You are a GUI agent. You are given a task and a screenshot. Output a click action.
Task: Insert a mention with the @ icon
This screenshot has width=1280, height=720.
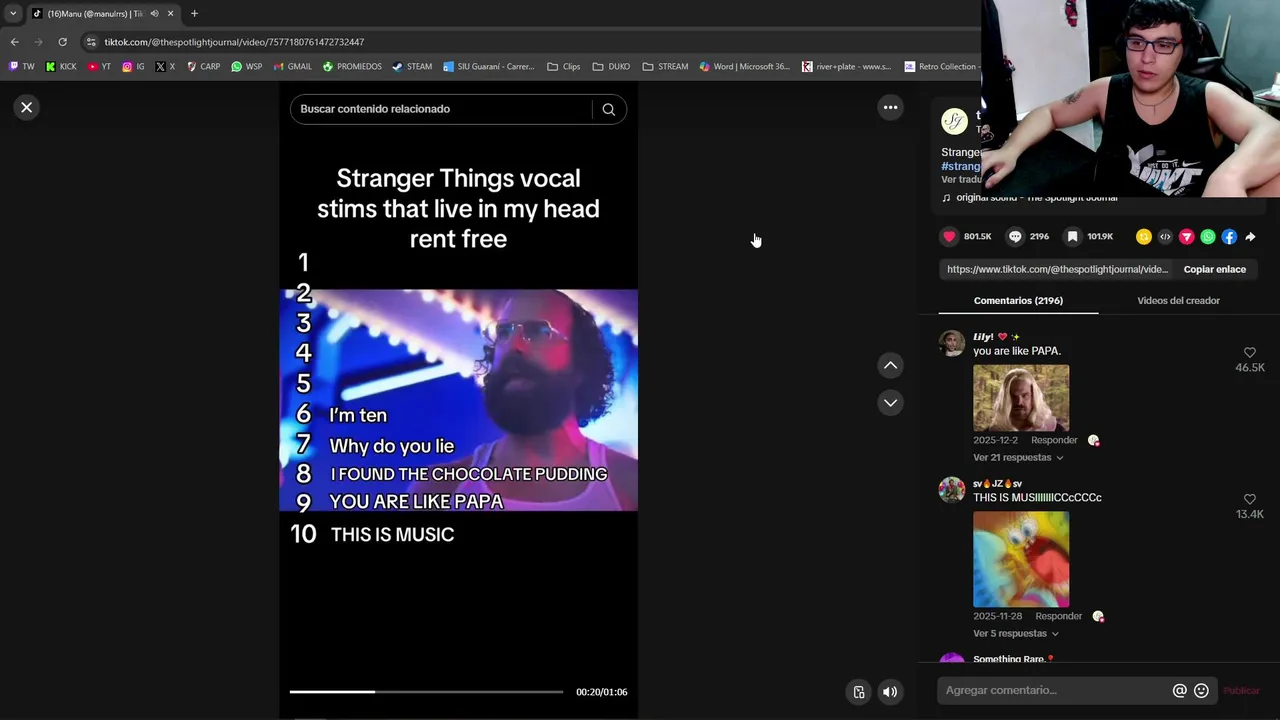(x=1180, y=690)
